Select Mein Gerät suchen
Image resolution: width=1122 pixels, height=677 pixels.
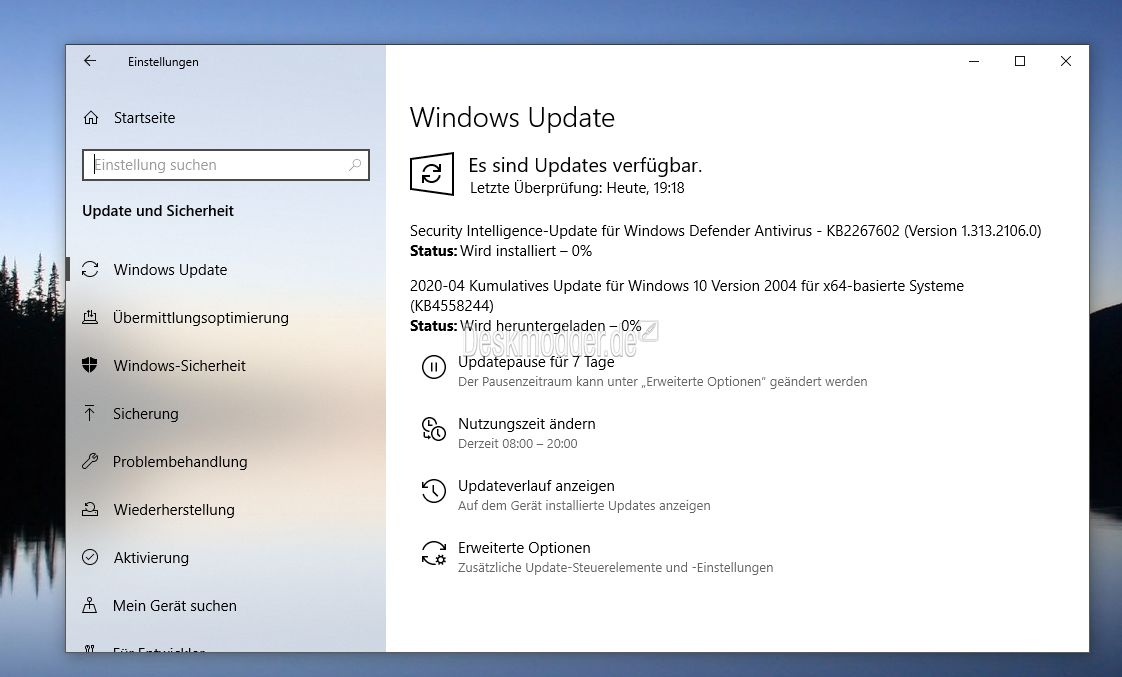tap(175, 605)
